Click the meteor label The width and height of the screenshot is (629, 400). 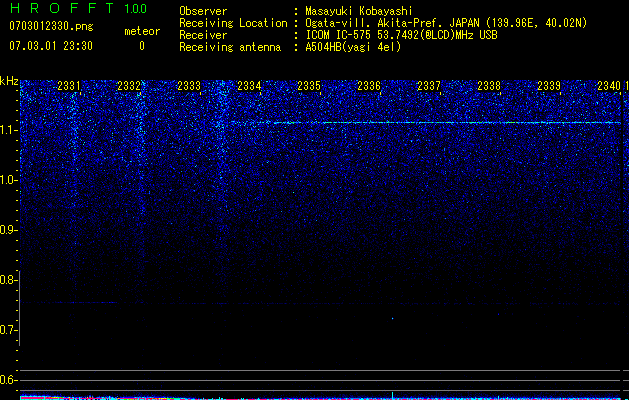pos(142,31)
